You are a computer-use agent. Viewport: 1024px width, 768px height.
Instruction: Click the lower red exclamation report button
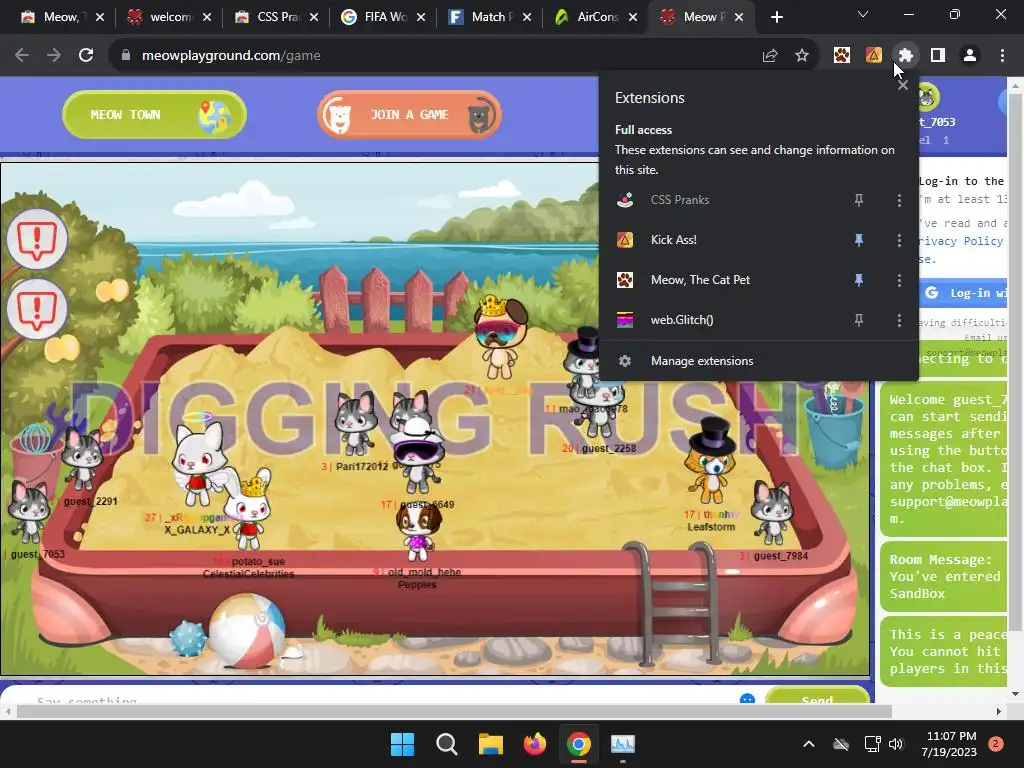point(37,309)
